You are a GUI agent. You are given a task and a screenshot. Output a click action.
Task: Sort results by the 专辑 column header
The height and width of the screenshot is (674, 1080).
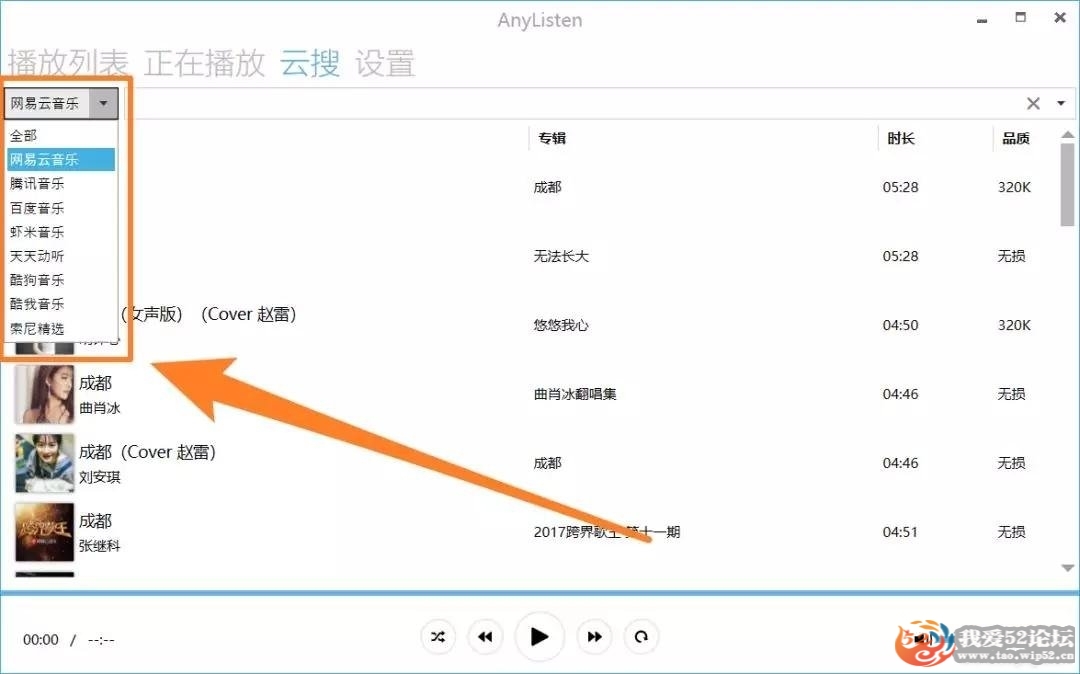pyautogui.click(x=552, y=138)
